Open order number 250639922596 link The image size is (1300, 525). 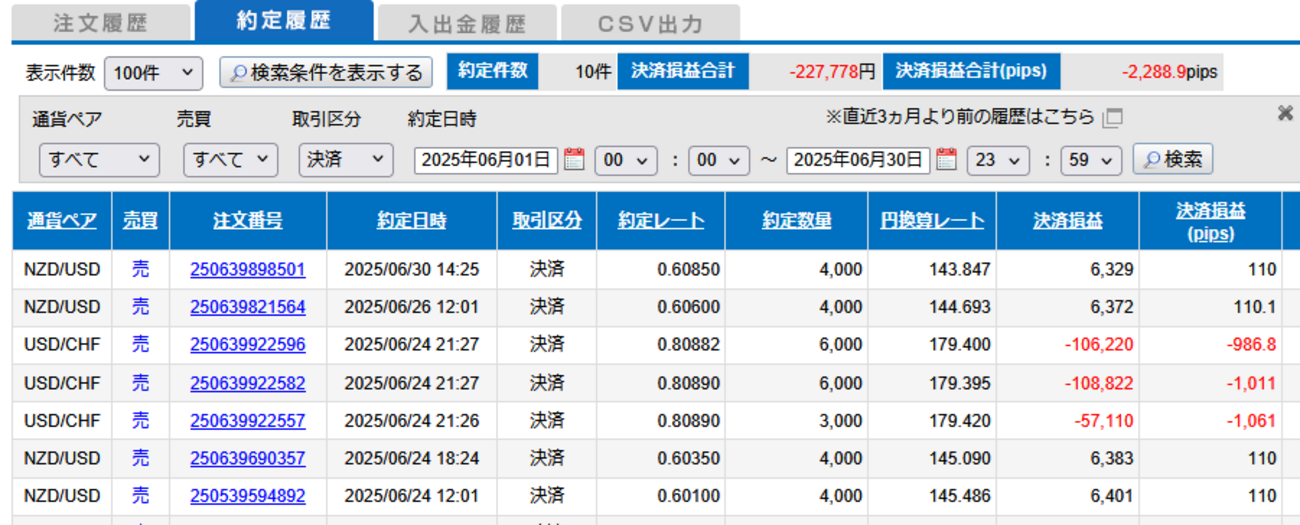click(x=248, y=345)
